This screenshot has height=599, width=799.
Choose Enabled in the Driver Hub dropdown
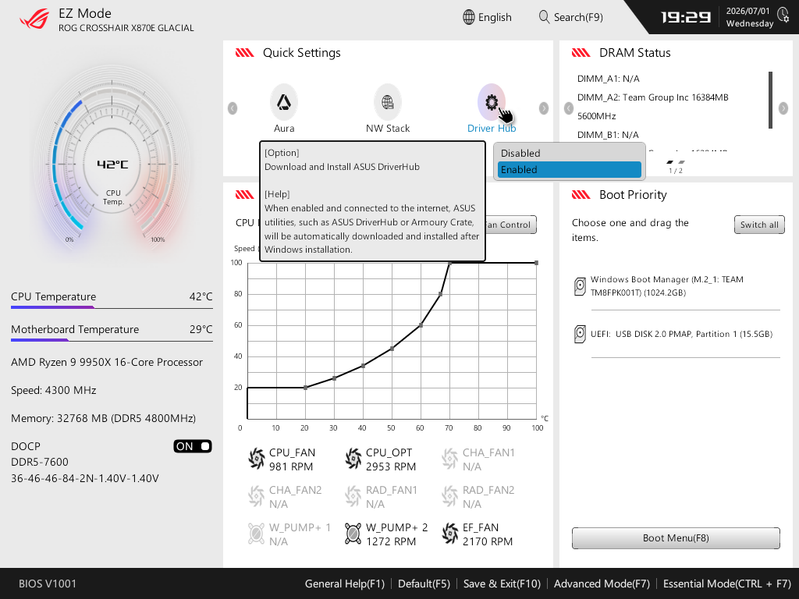[x=569, y=170]
